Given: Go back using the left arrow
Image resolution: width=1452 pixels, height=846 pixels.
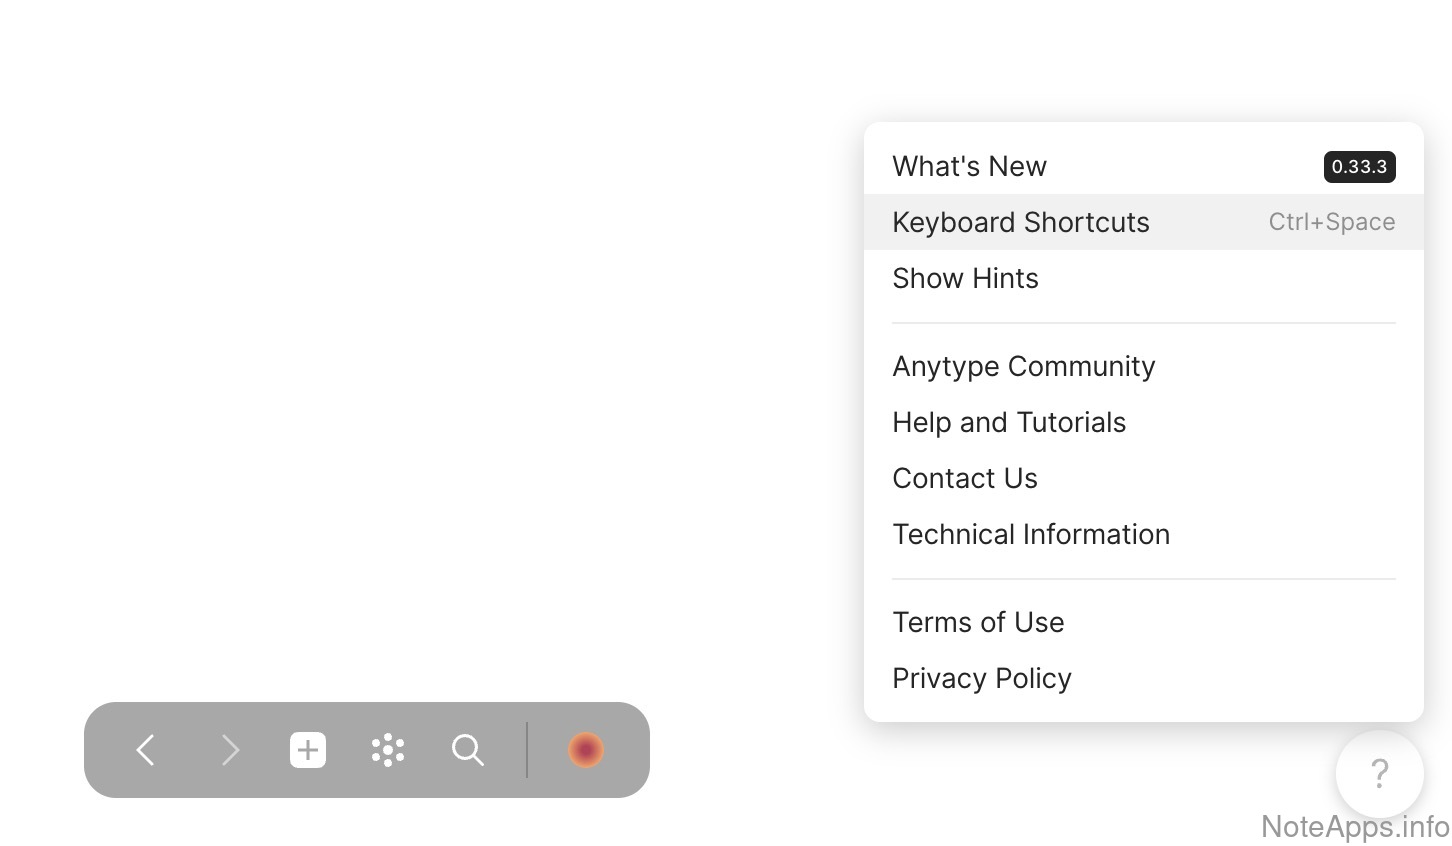Looking at the screenshot, I should tap(146, 750).
